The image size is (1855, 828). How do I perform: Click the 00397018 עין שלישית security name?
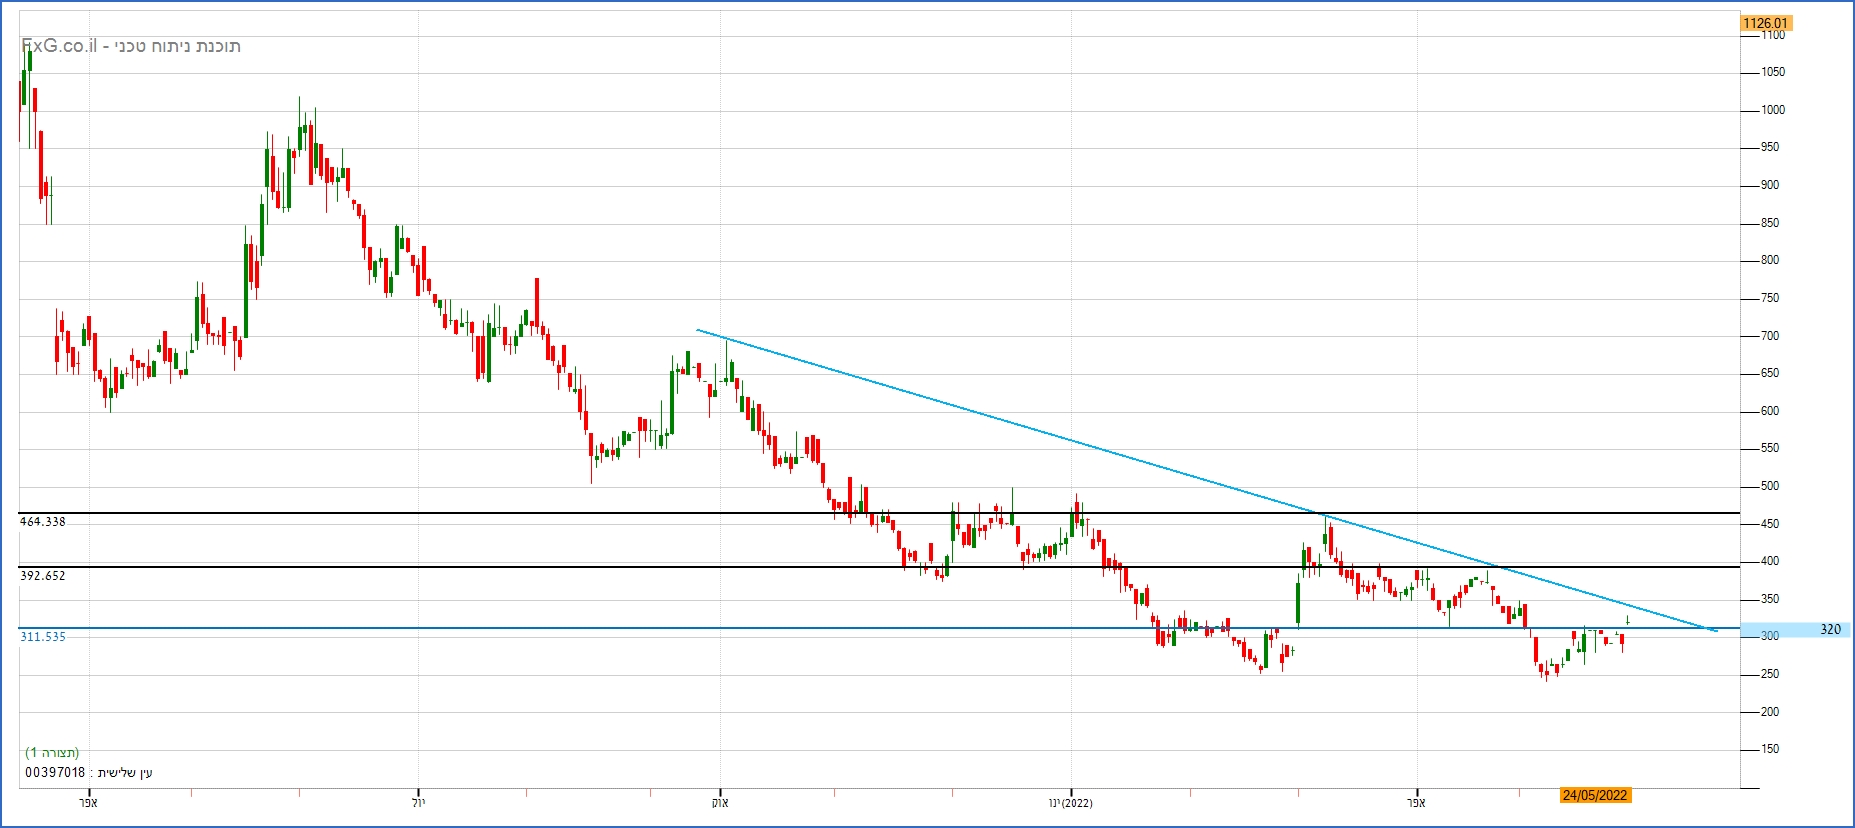(89, 773)
